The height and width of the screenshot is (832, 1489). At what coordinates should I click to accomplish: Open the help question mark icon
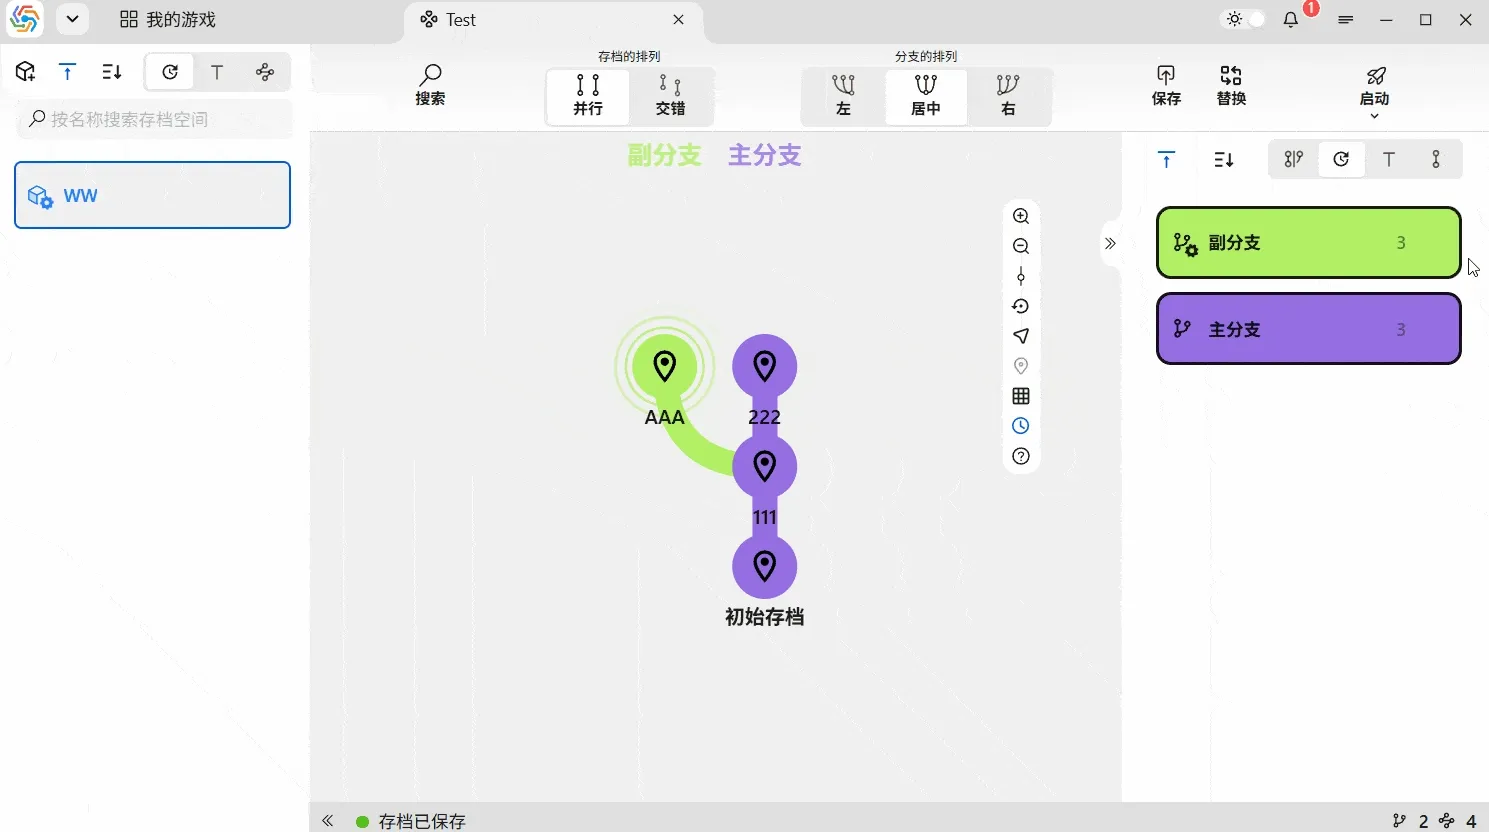[x=1021, y=456]
